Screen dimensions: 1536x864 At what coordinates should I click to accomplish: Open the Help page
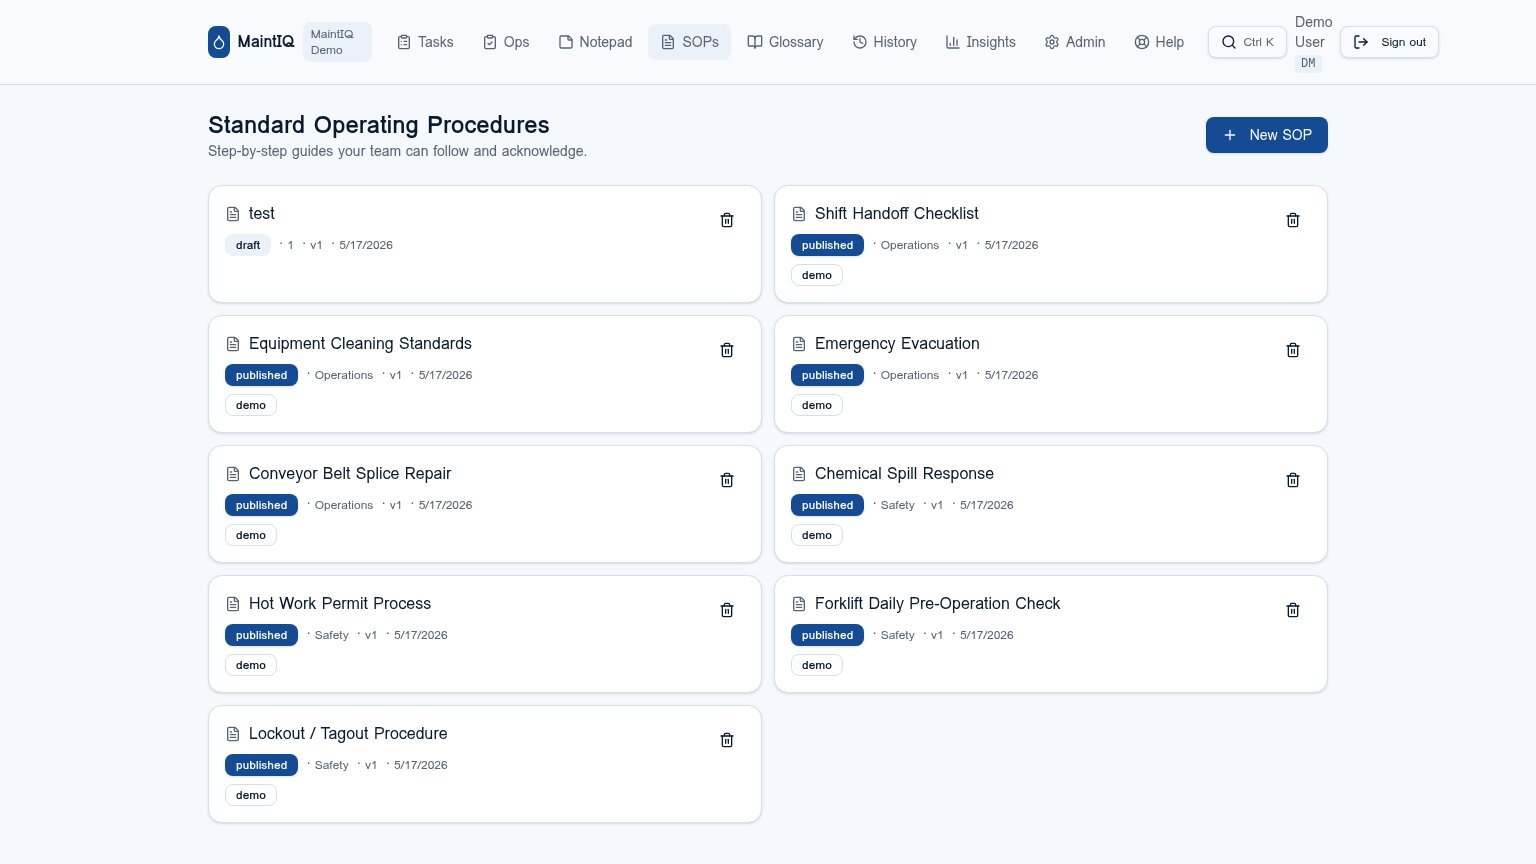pyautogui.click(x=1159, y=42)
